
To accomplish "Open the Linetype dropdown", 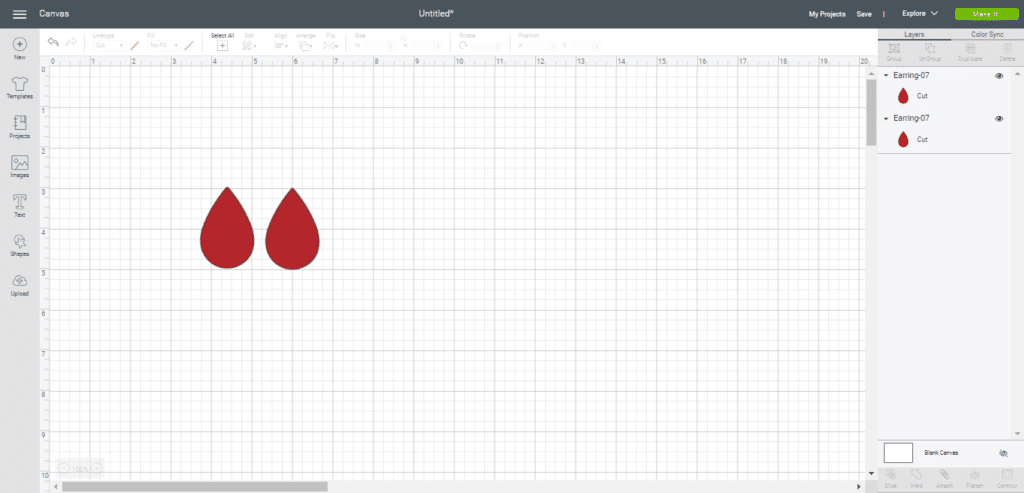I will point(109,45).
